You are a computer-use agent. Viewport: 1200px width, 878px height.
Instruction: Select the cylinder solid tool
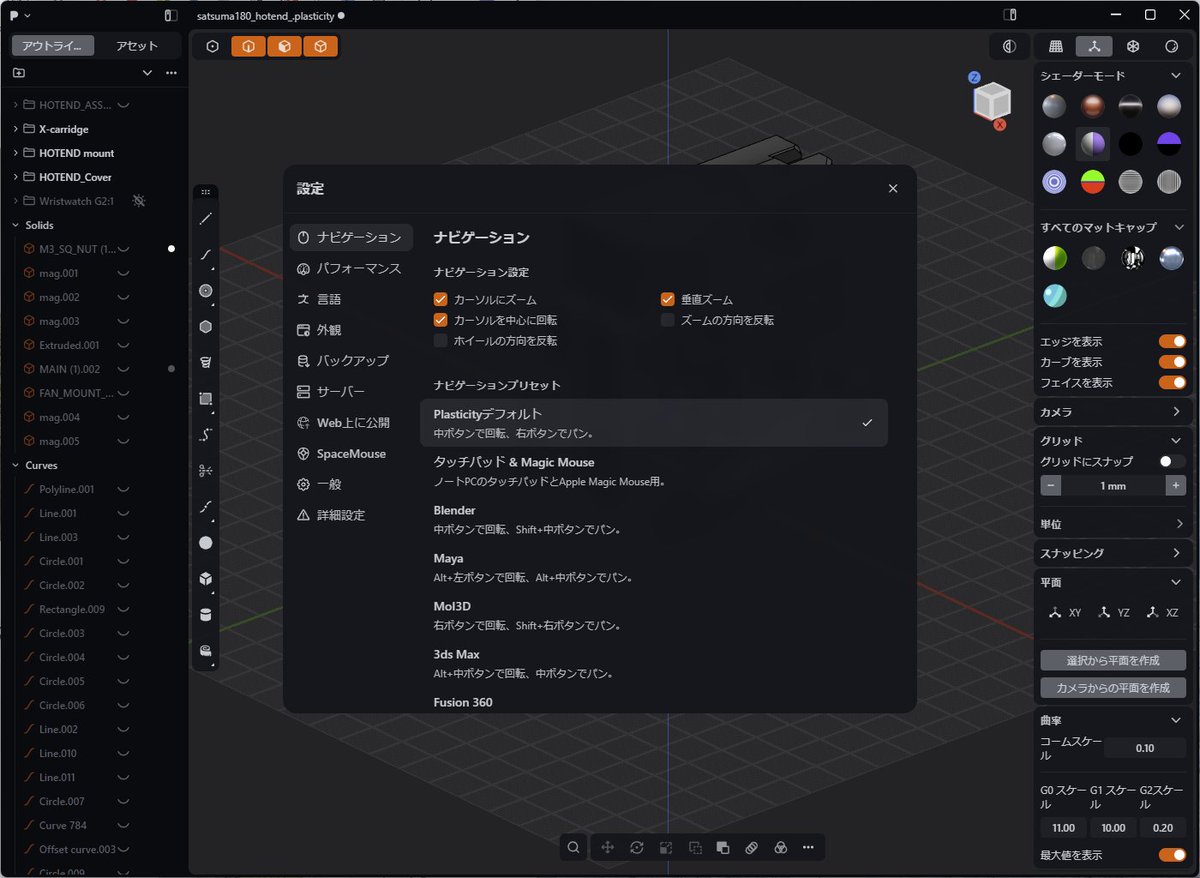coord(206,614)
